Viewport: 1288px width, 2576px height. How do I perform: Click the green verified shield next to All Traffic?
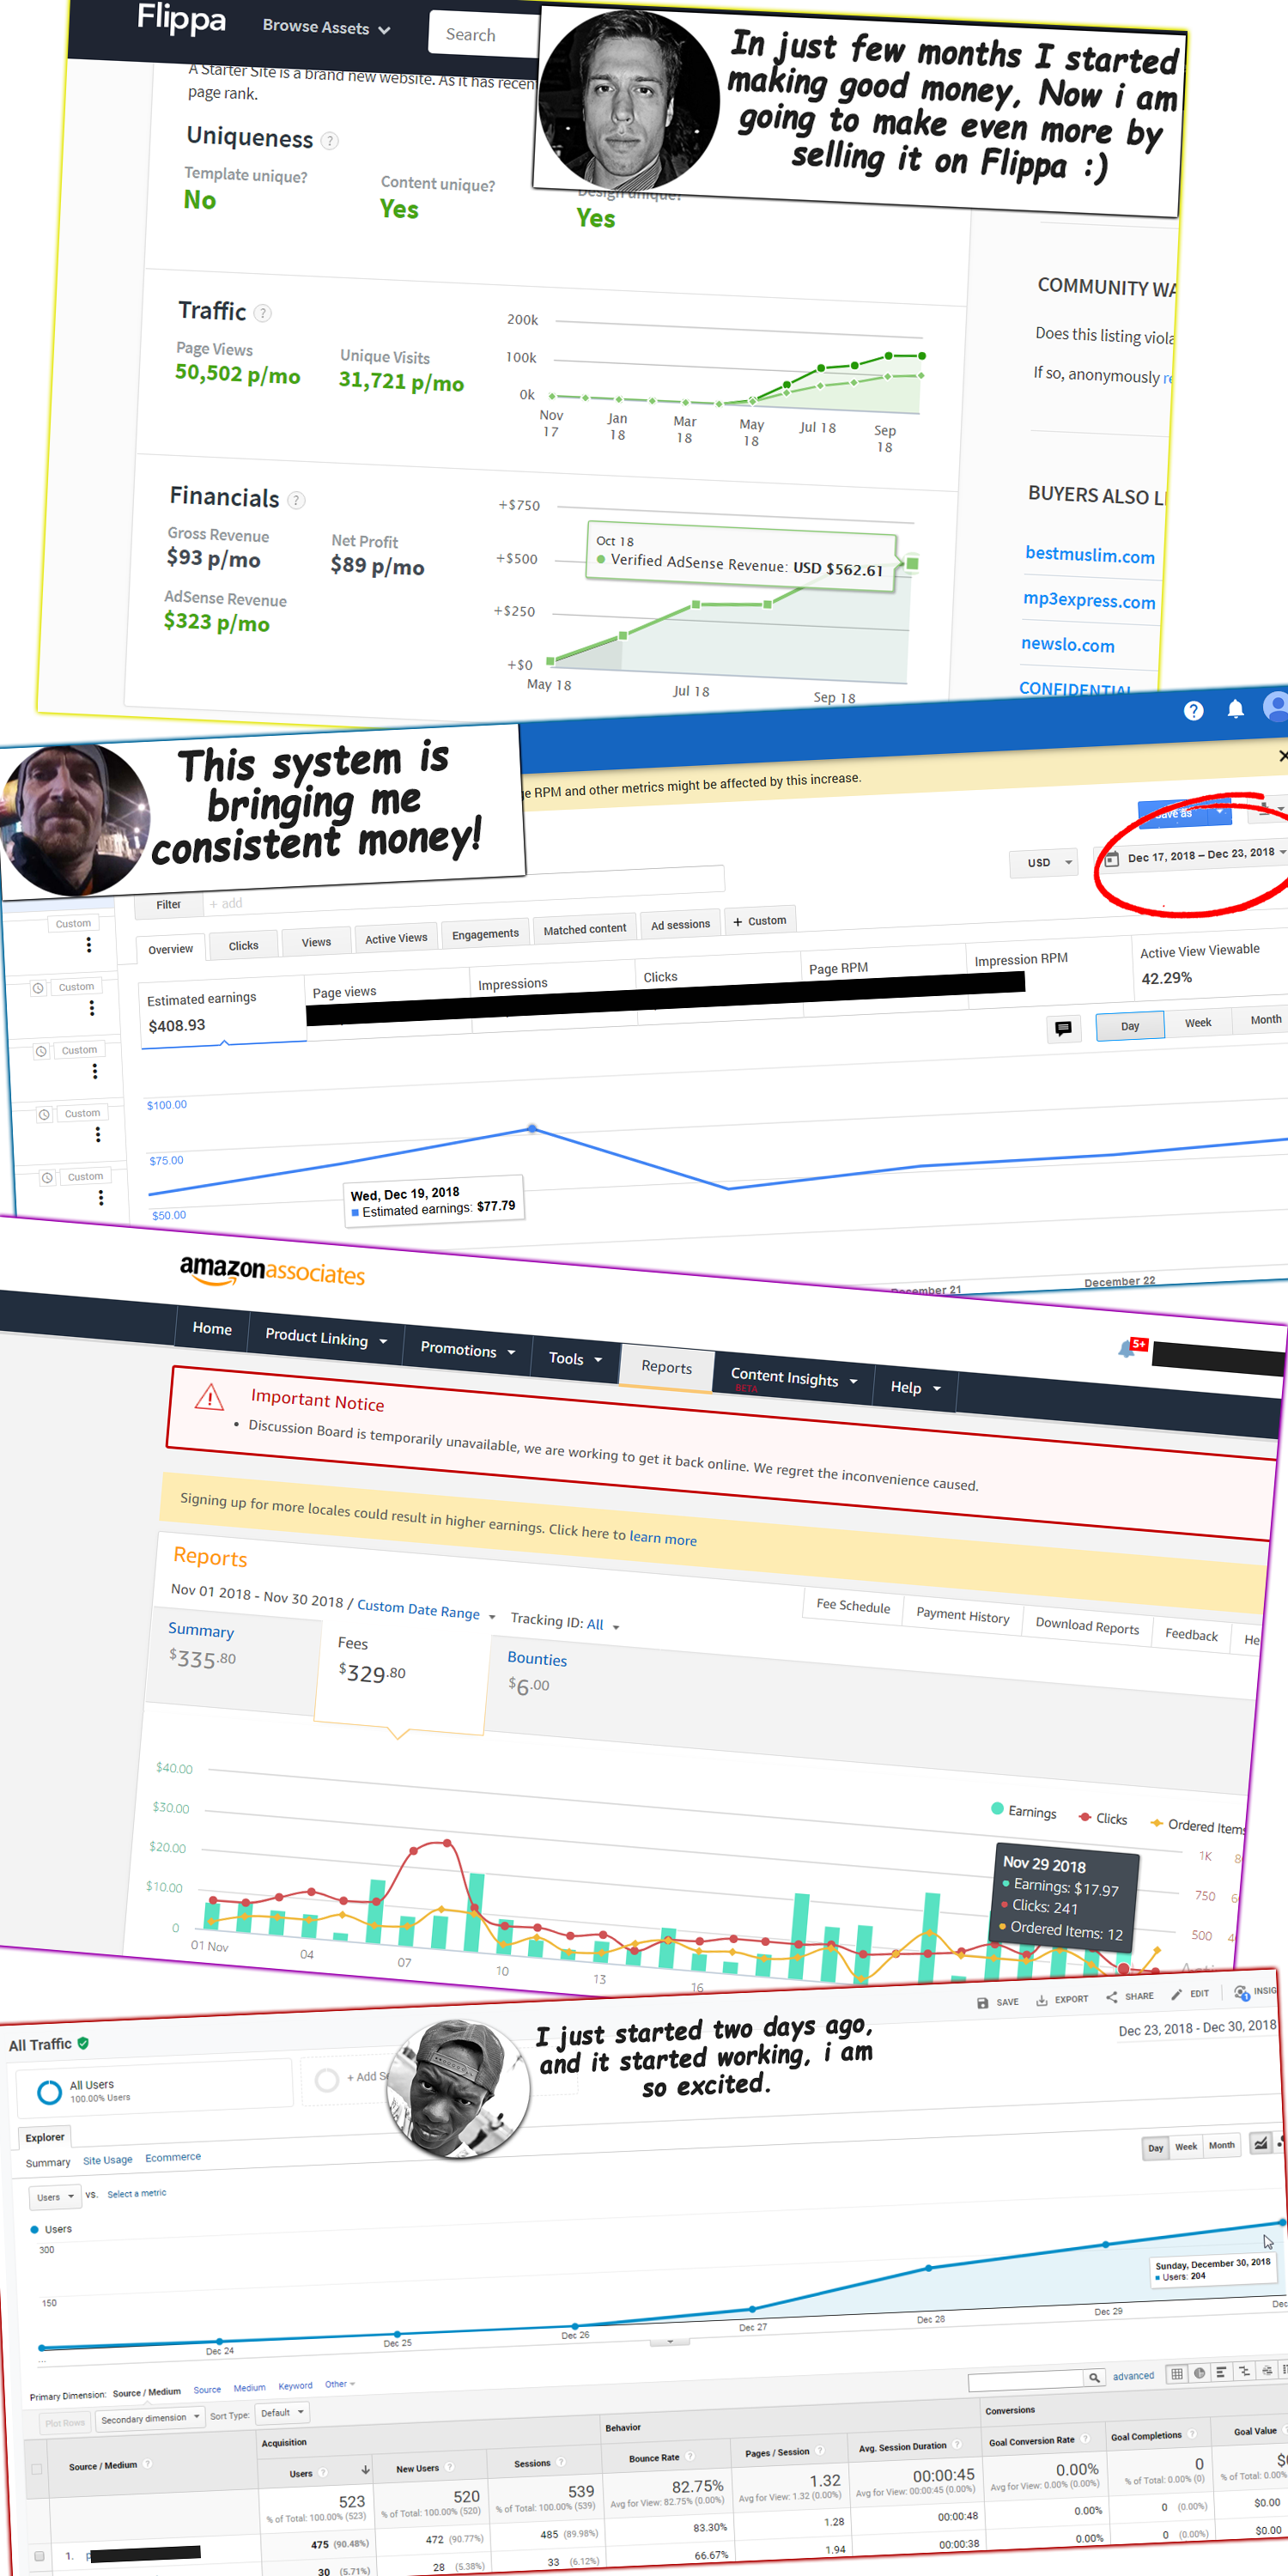click(x=83, y=2042)
